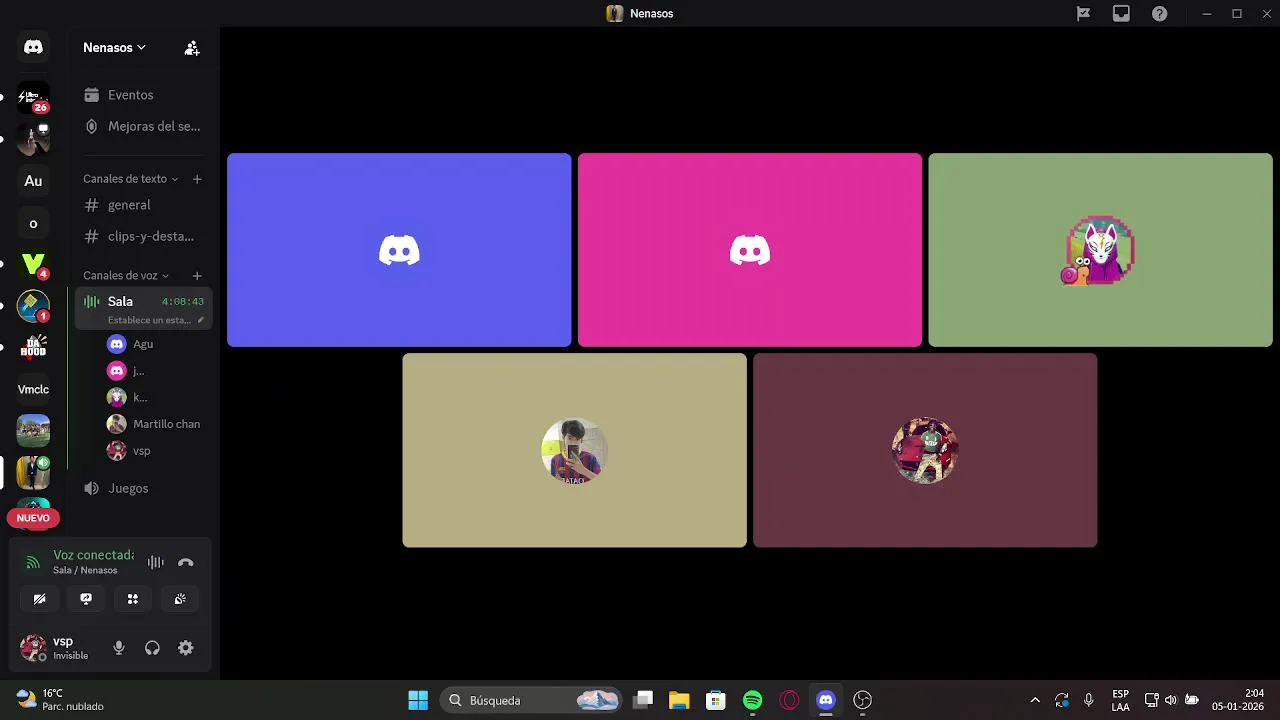Add channel with plus next to Canales de voz
This screenshot has width=1280, height=720.
coord(197,275)
